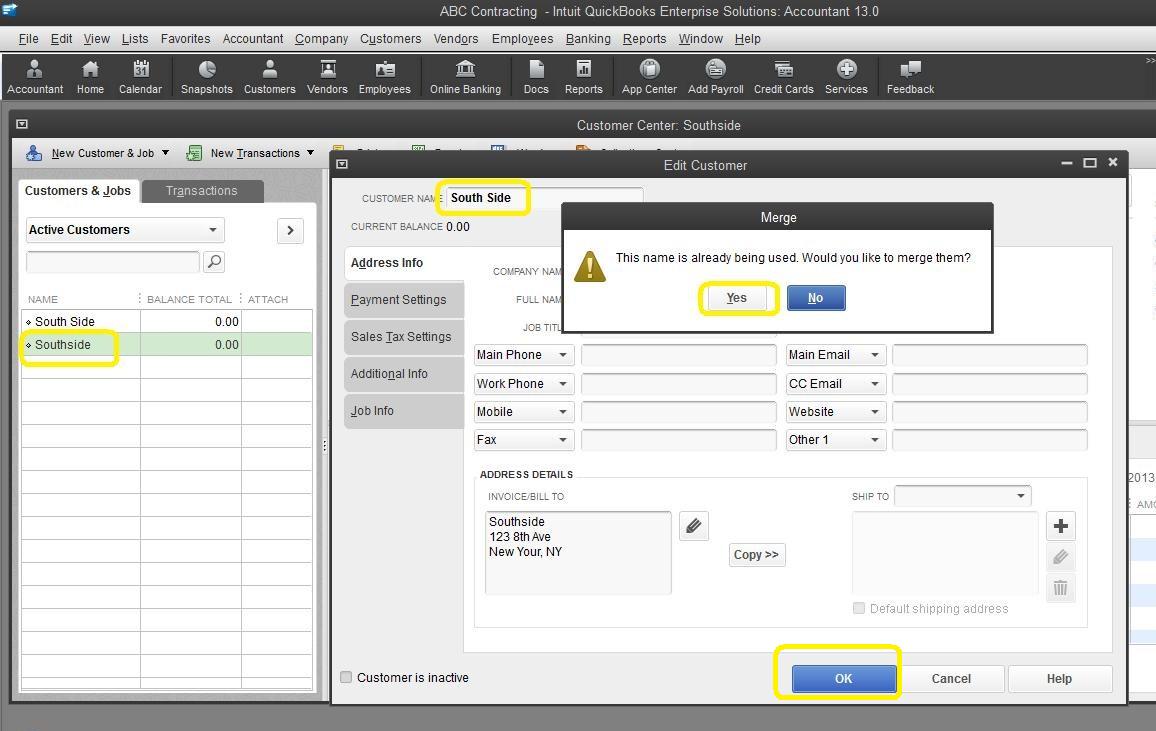This screenshot has height=731, width=1156.
Task: Open Snapshots from the icon bar
Action: click(x=206, y=77)
